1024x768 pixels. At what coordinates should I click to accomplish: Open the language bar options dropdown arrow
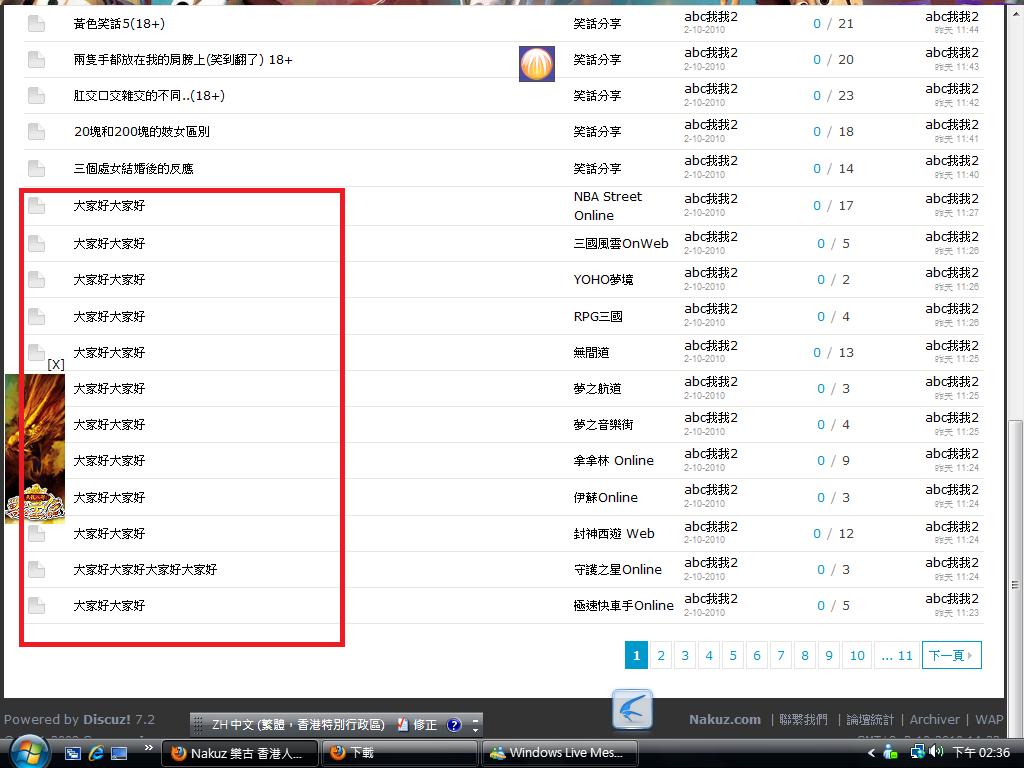point(476,725)
